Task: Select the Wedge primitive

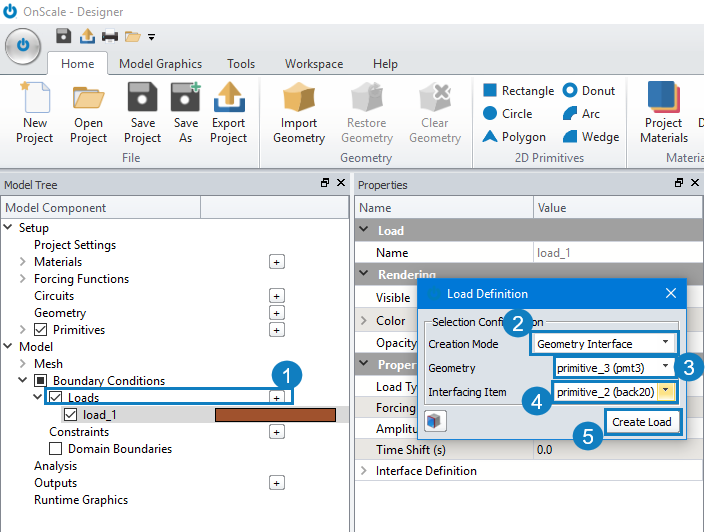Action: [591, 136]
